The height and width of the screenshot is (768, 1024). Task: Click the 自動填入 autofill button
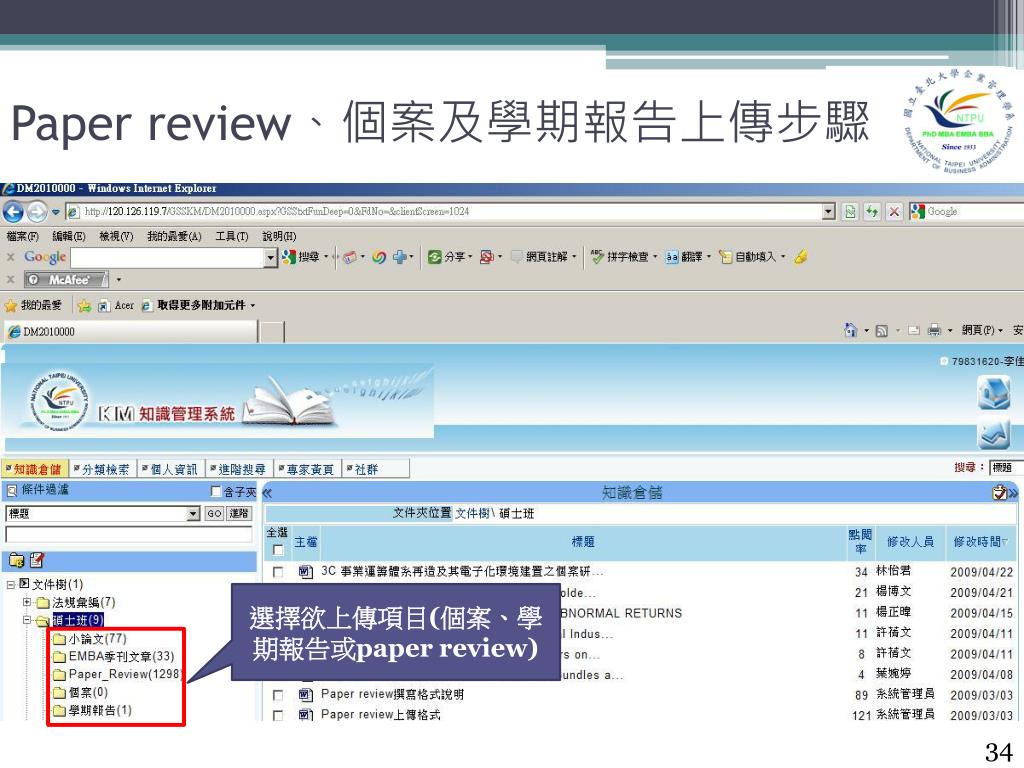pyautogui.click(x=748, y=257)
